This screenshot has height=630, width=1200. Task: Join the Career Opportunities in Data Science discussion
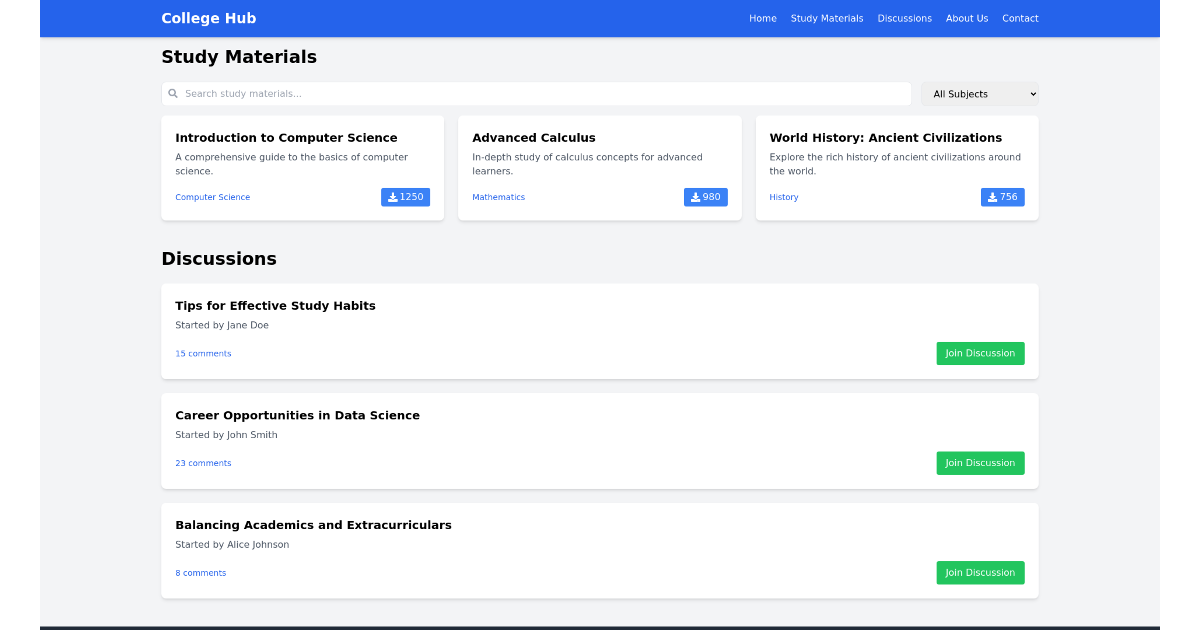point(980,463)
